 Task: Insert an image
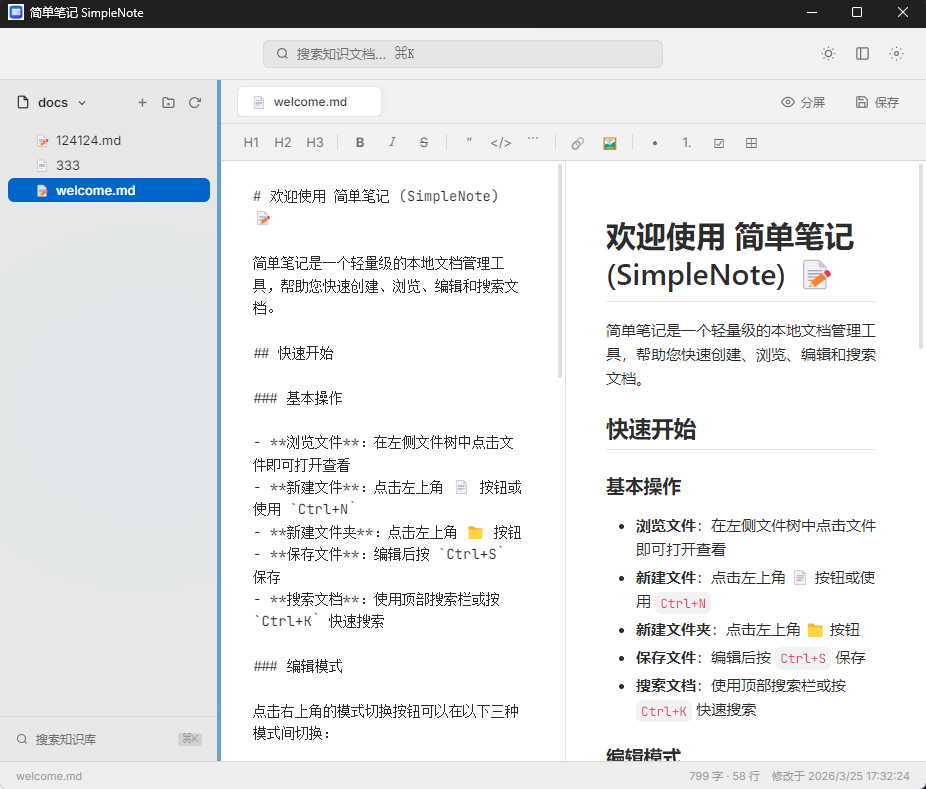(x=609, y=142)
